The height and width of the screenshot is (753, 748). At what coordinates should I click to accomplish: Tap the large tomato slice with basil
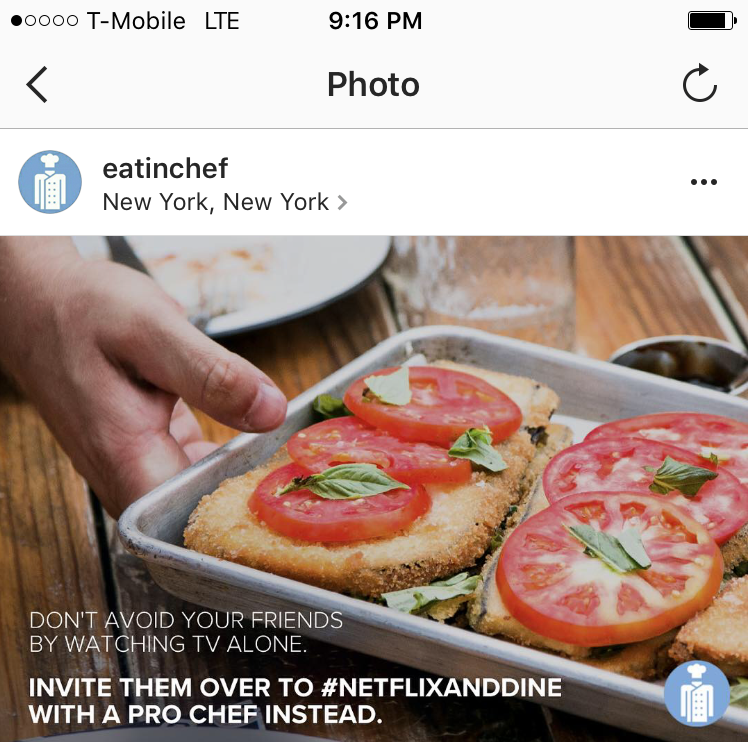(x=609, y=569)
